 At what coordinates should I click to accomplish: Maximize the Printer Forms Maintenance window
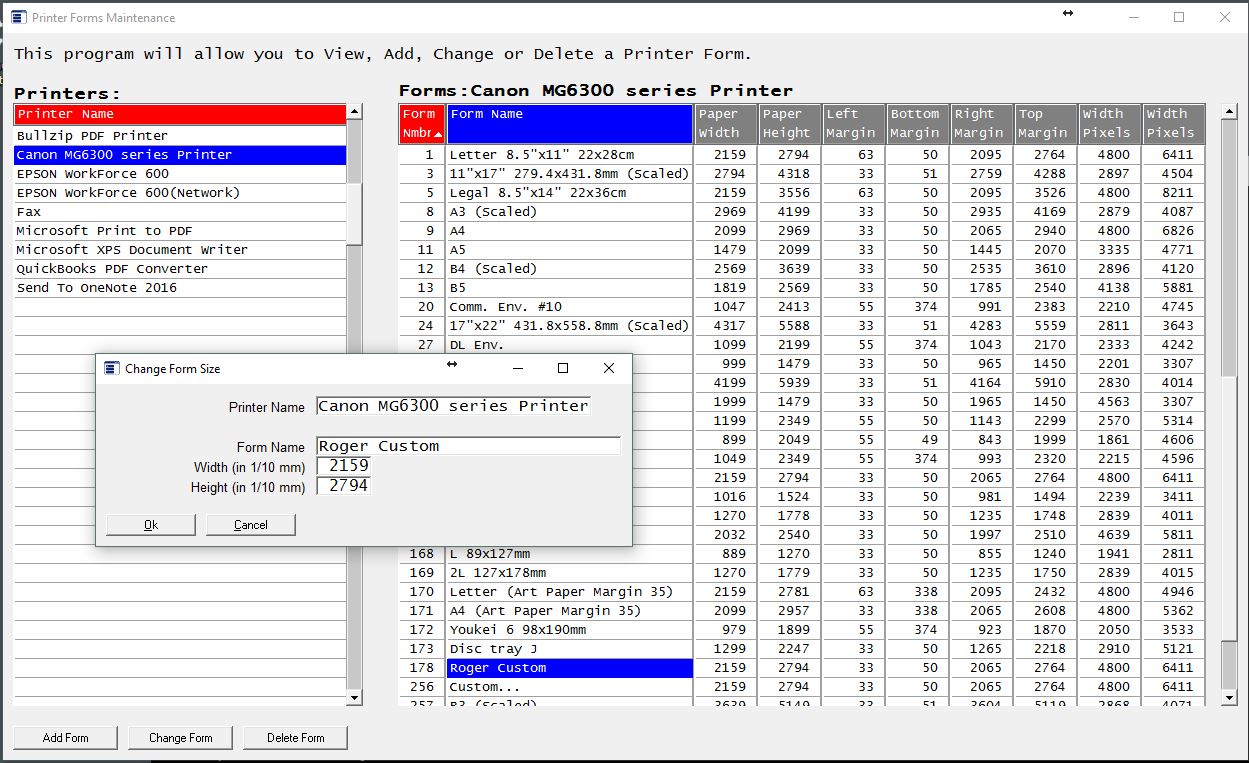click(1179, 17)
